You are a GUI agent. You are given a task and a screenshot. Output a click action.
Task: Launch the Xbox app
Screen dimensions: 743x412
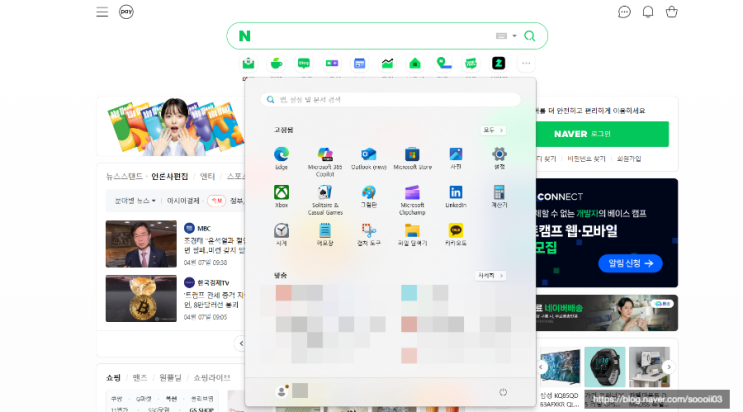281,192
